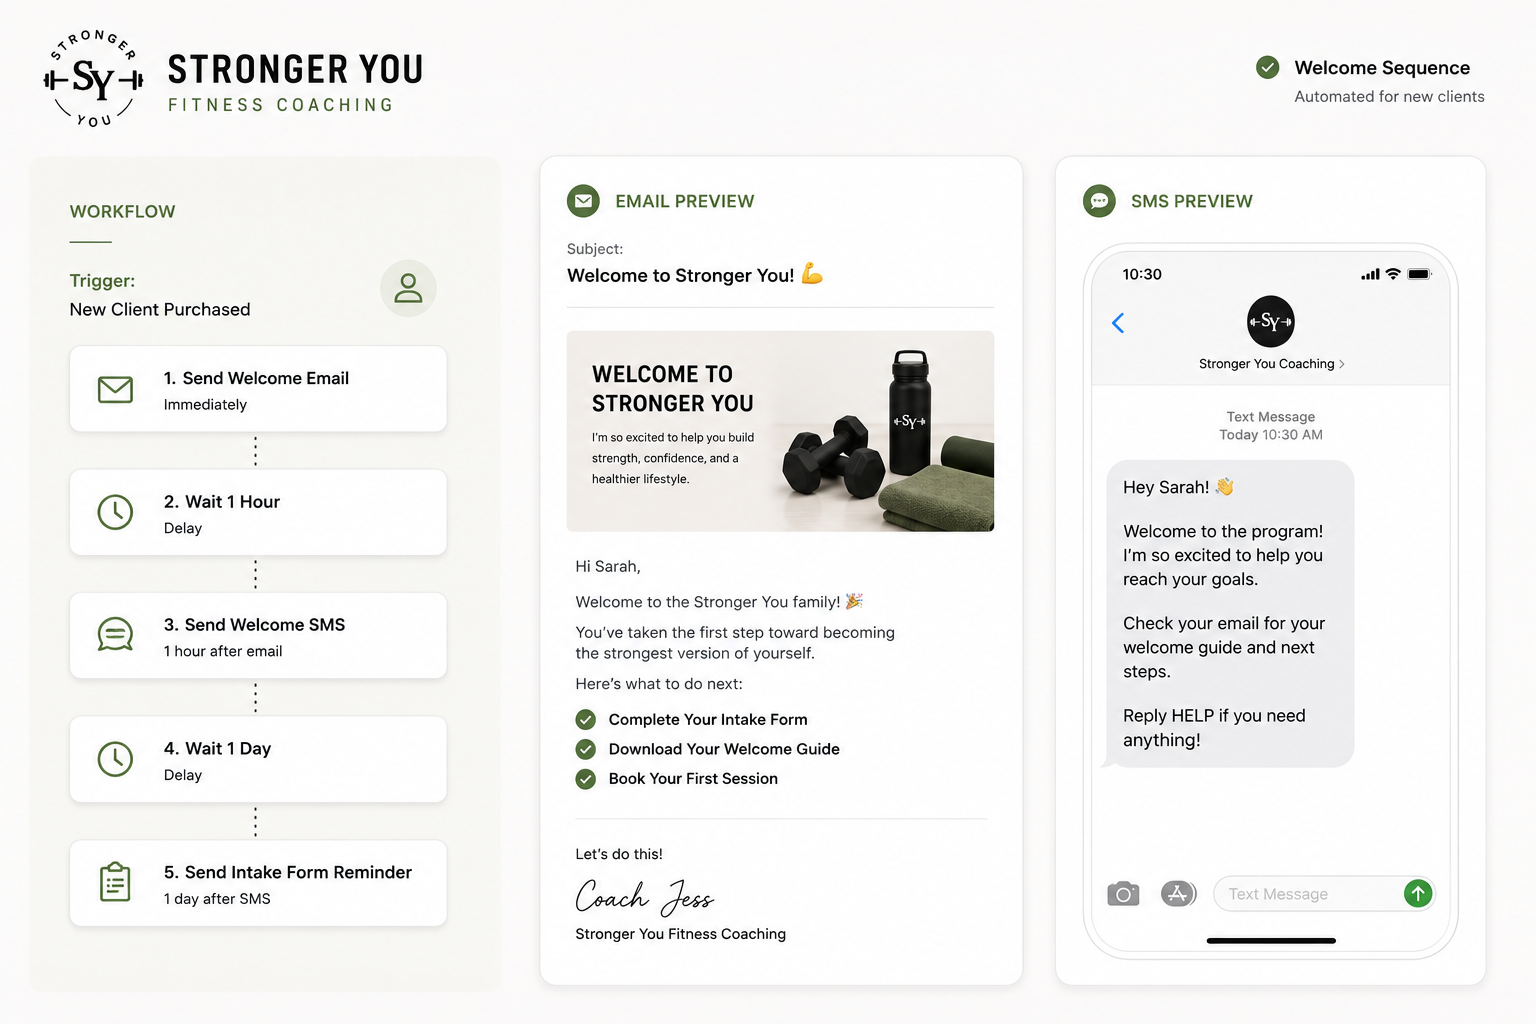
Task: Click the Coach Jess signature
Action: pyautogui.click(x=644, y=896)
